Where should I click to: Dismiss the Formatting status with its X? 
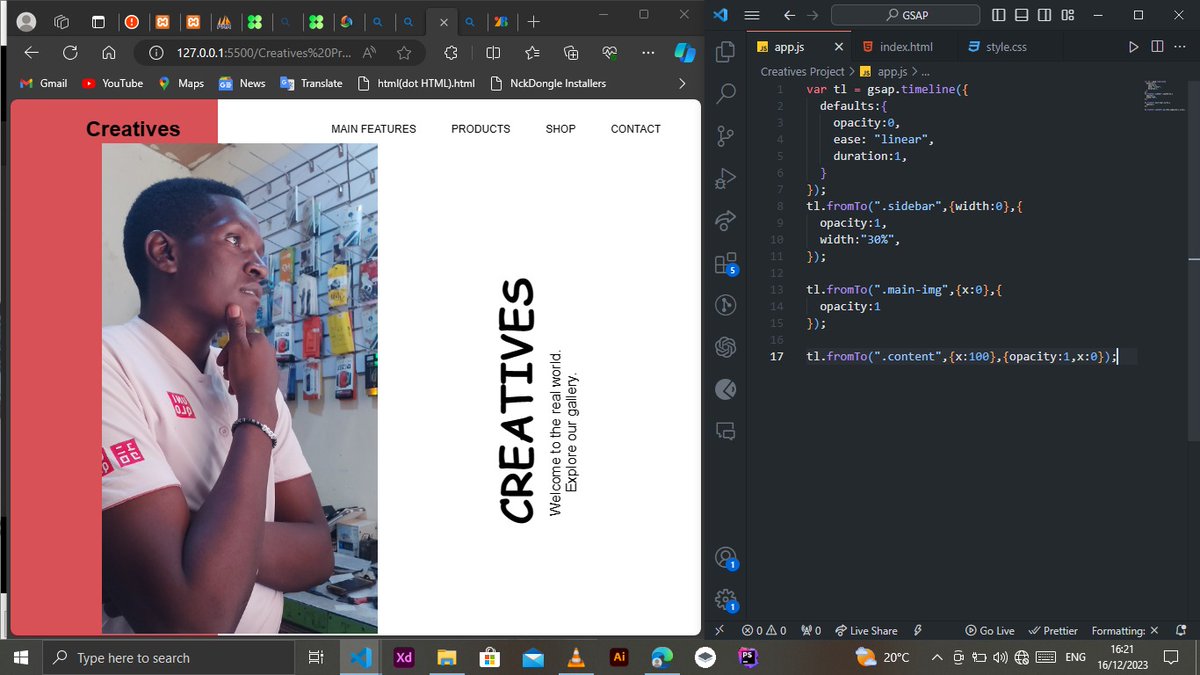(1154, 630)
